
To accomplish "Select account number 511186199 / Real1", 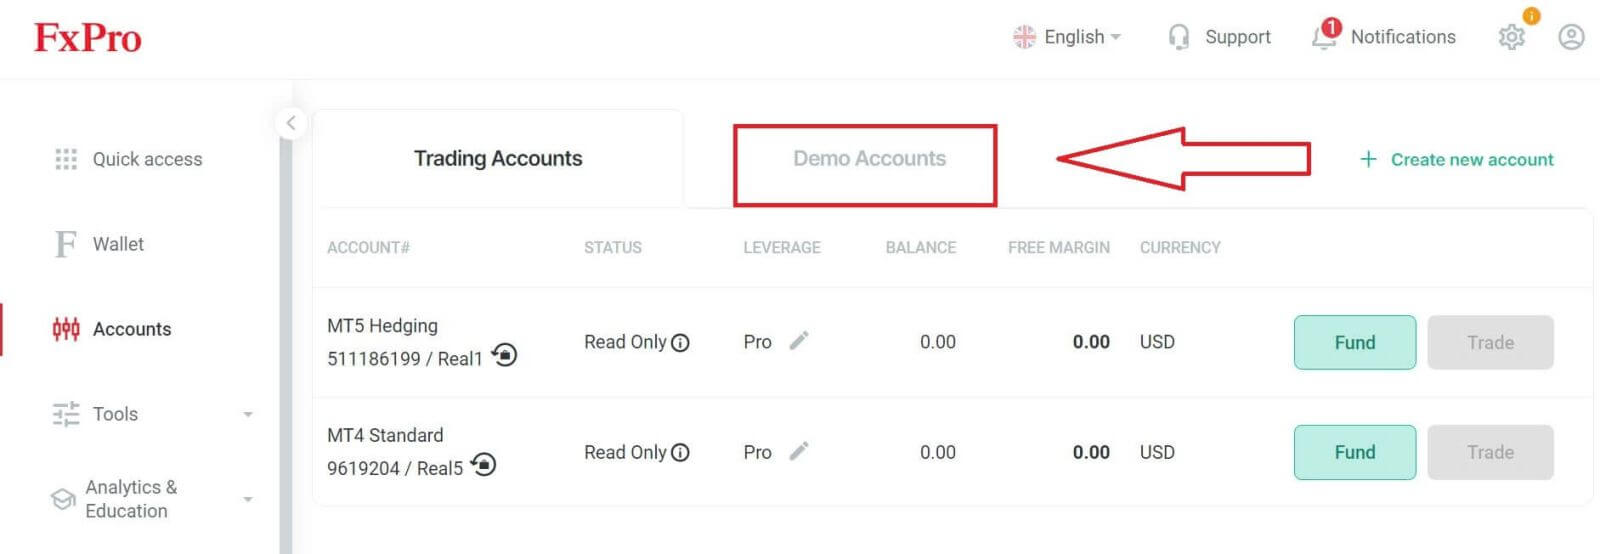I will point(405,358).
